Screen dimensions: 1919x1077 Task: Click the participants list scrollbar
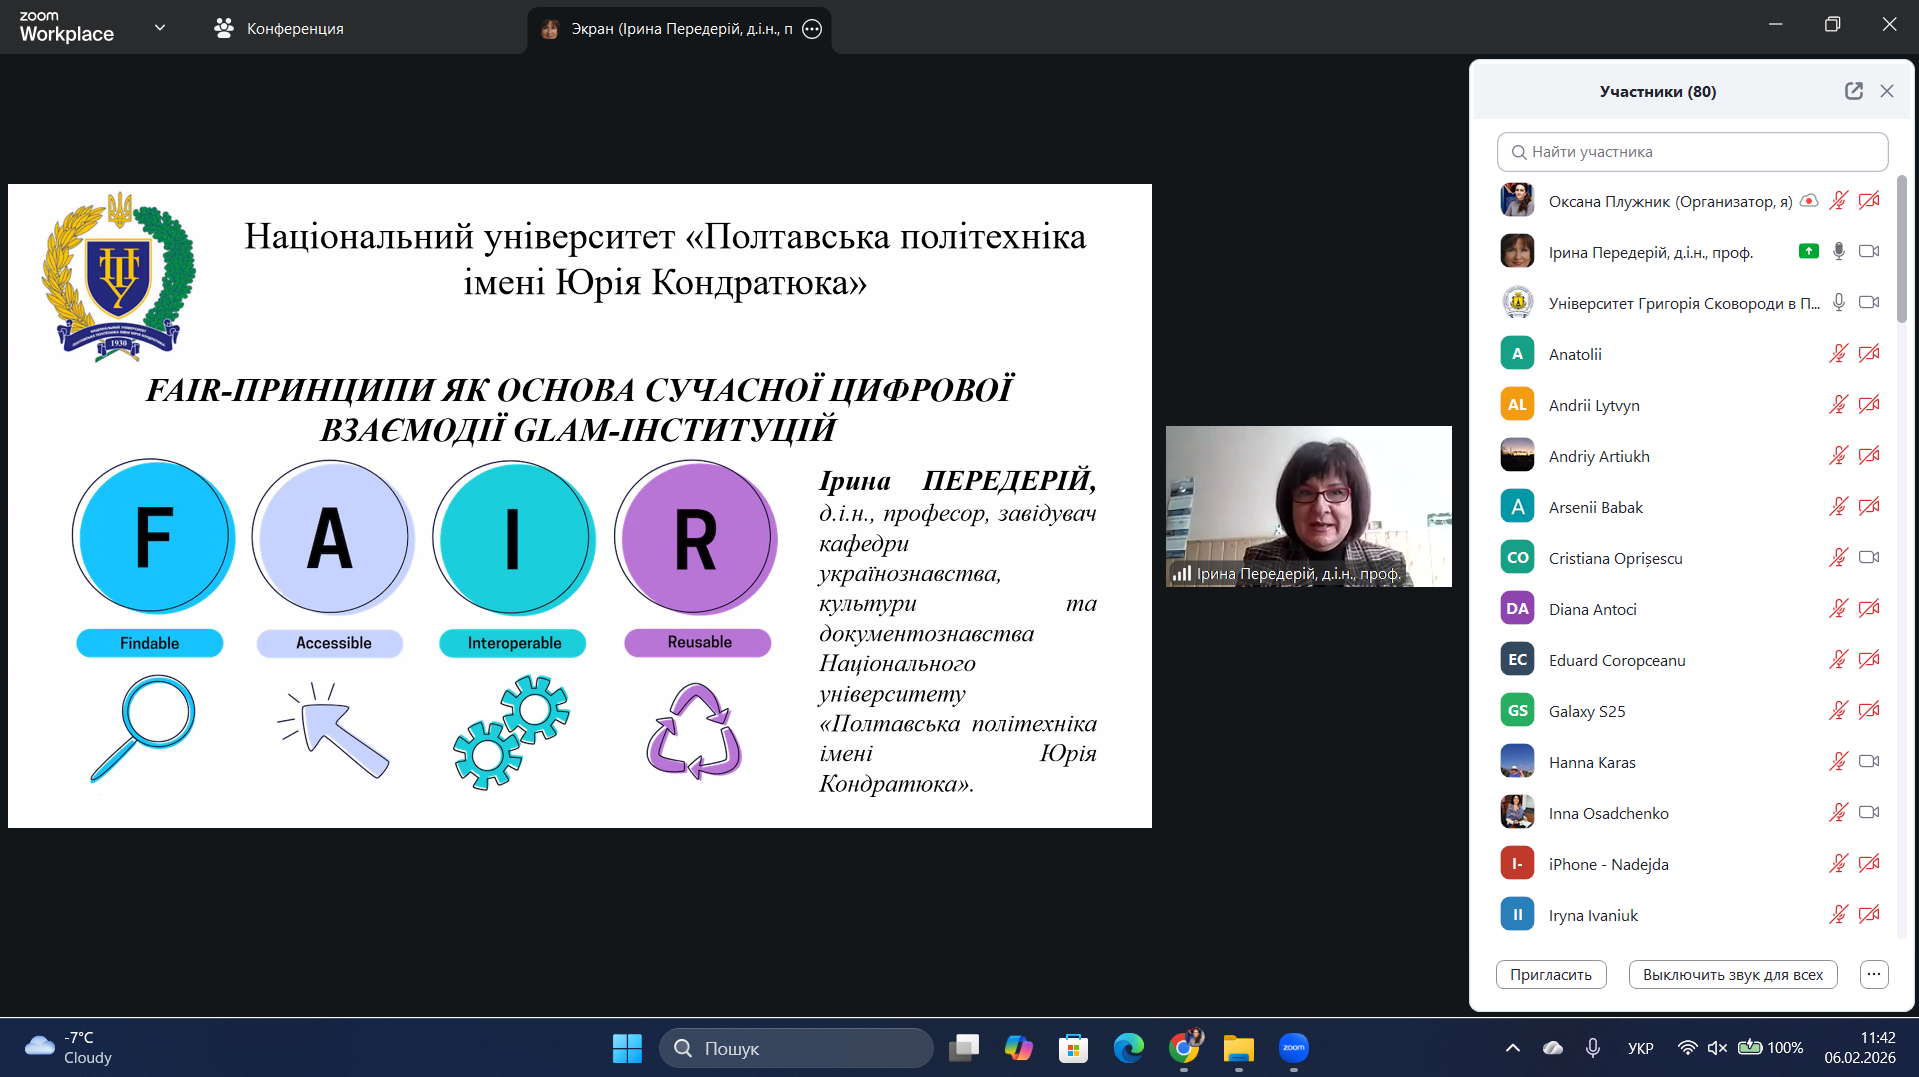coord(1901,250)
